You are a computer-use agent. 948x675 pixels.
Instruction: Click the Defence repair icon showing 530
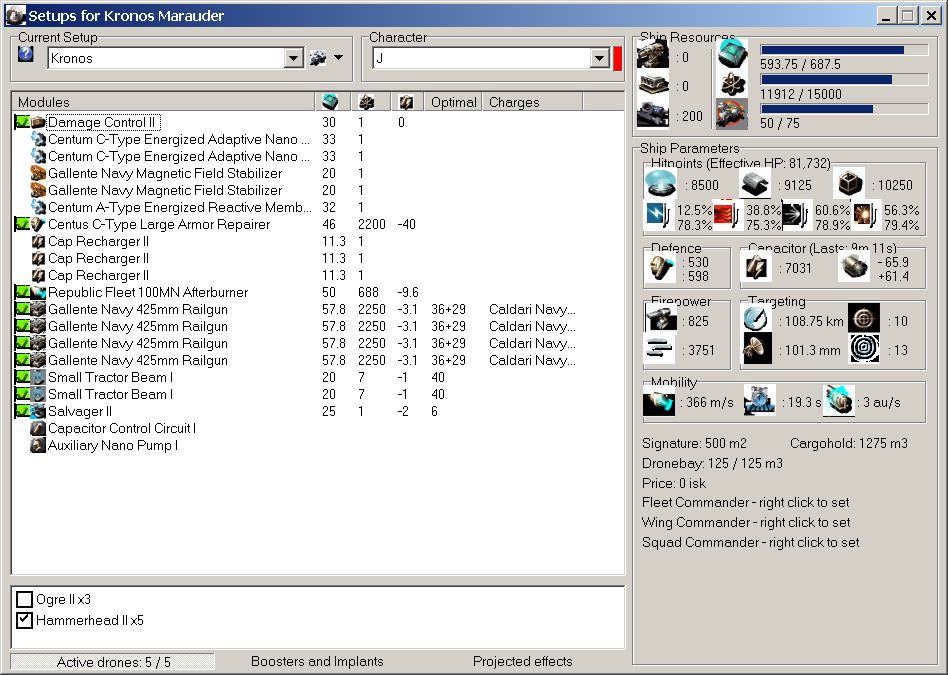tap(660, 267)
